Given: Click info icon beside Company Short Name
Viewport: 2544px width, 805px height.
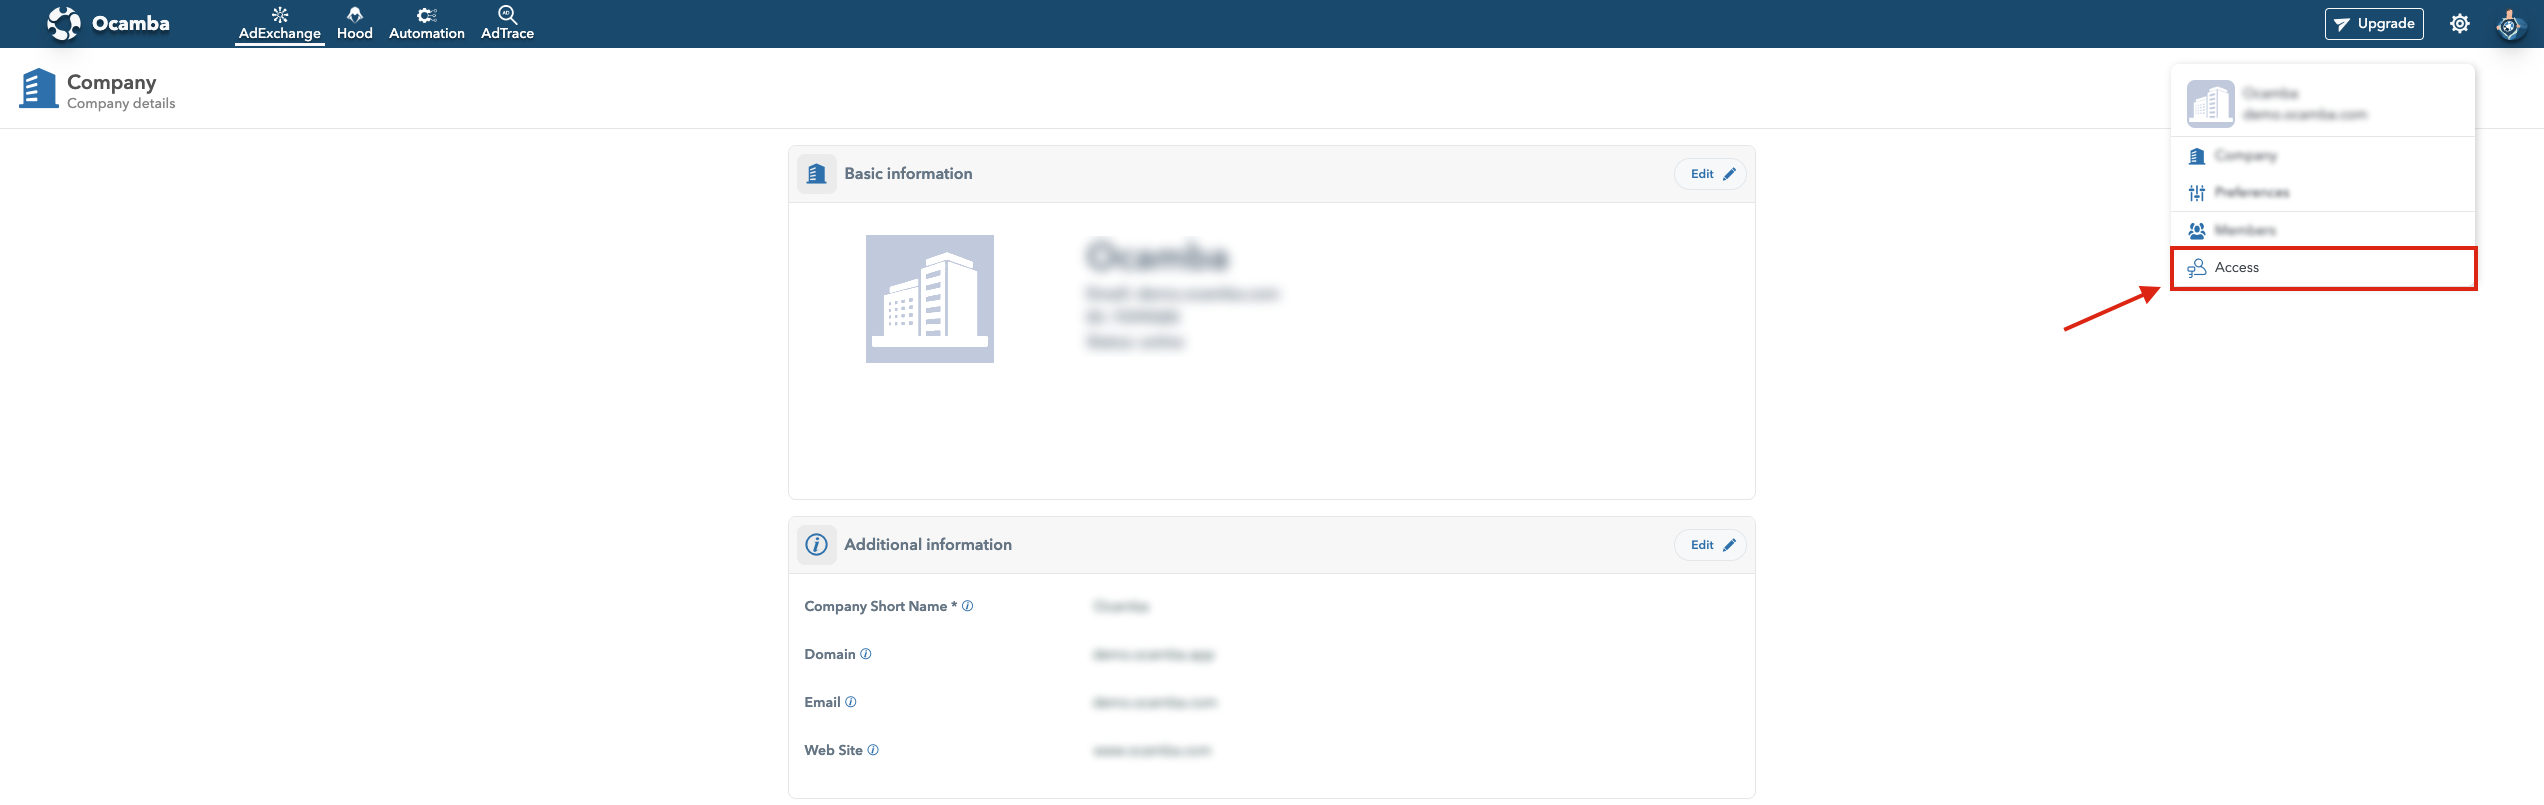Looking at the screenshot, I should tap(967, 606).
